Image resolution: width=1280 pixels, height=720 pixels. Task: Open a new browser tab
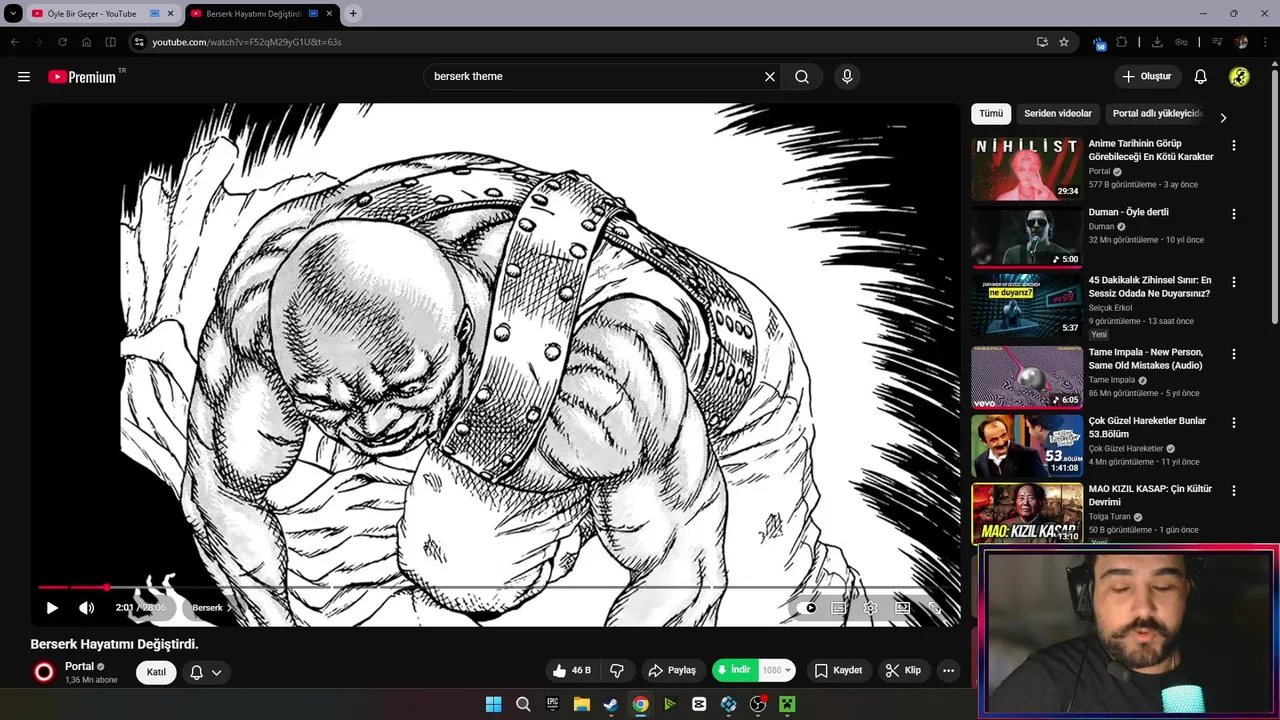353,14
